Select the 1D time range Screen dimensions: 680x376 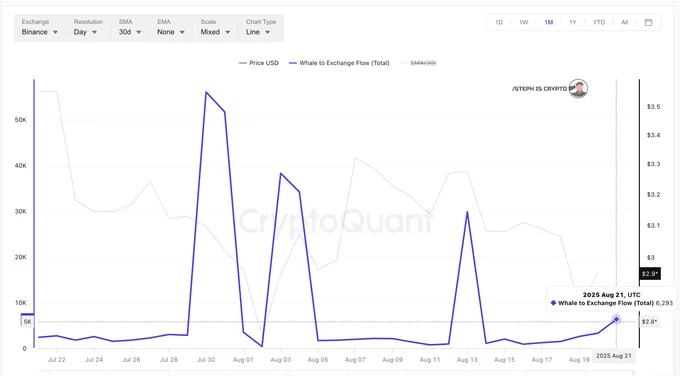click(499, 22)
